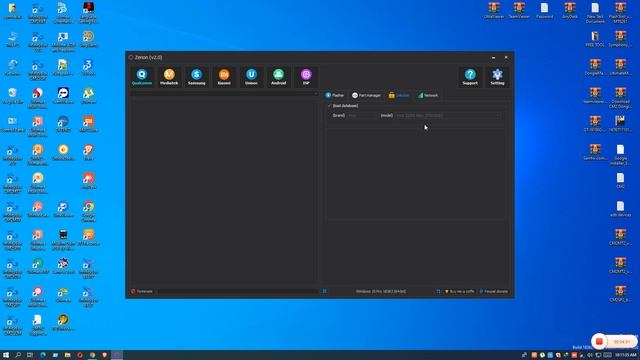
Task: Open File Explorer from the taskbar
Action: (x=67, y=355)
